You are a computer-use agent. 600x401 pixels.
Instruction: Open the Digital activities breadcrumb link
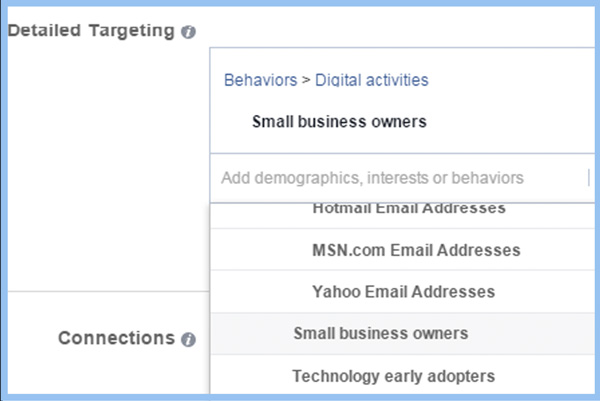372,80
